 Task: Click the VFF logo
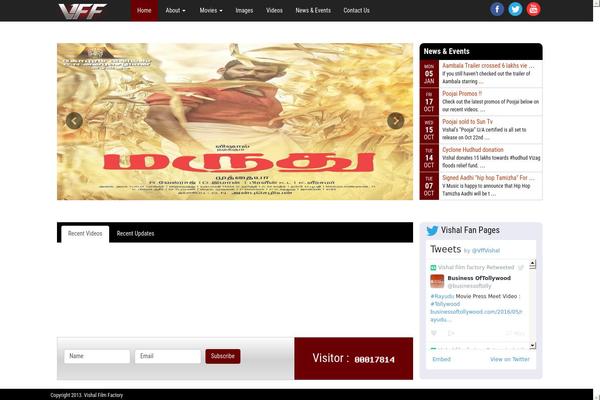(x=82, y=11)
